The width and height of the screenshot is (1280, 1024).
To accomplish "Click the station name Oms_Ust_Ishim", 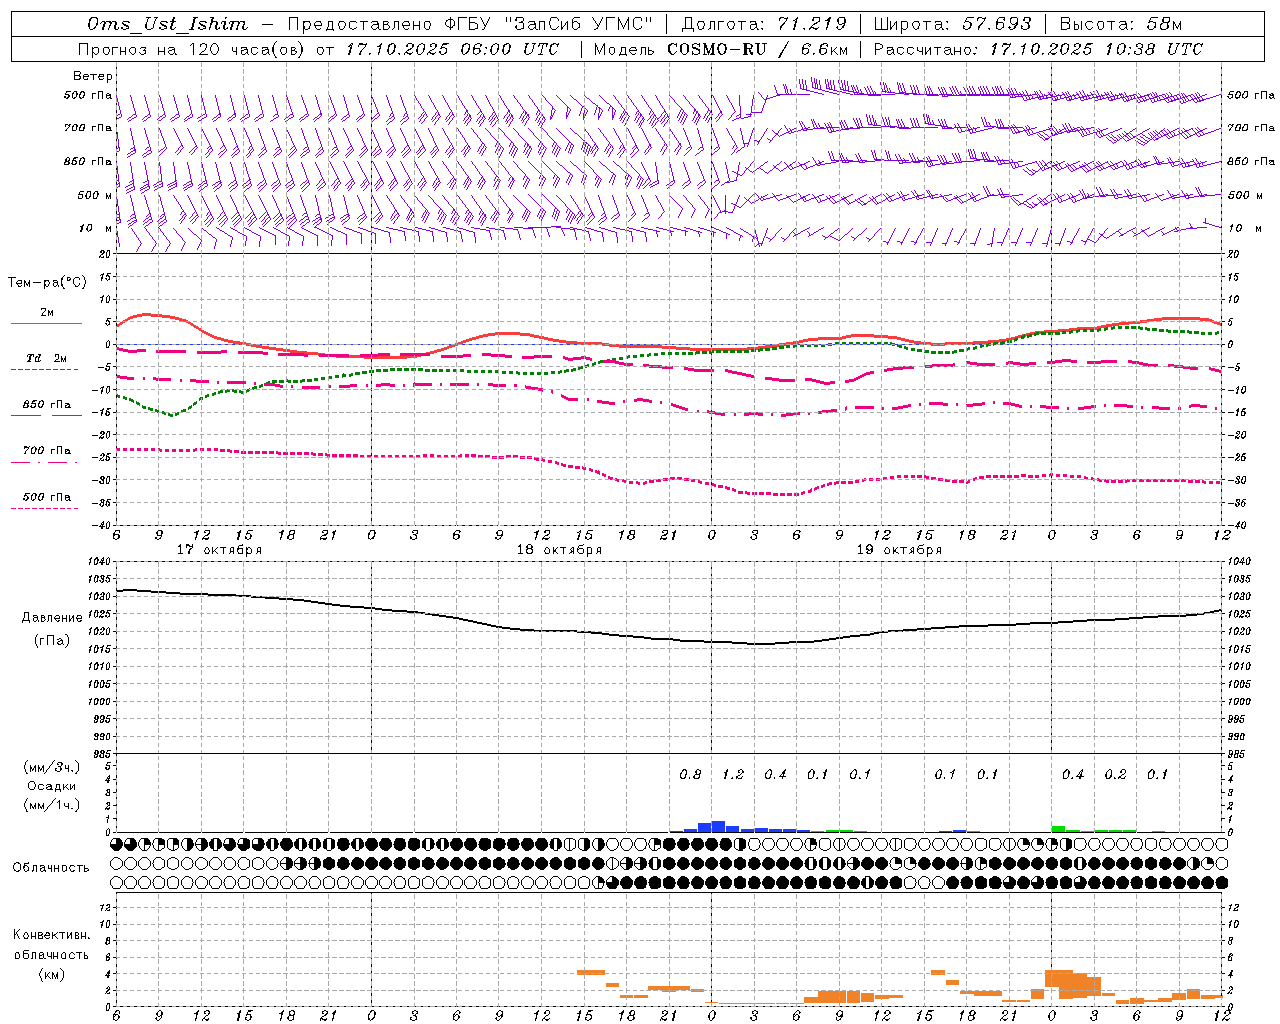I will tap(167, 24).
